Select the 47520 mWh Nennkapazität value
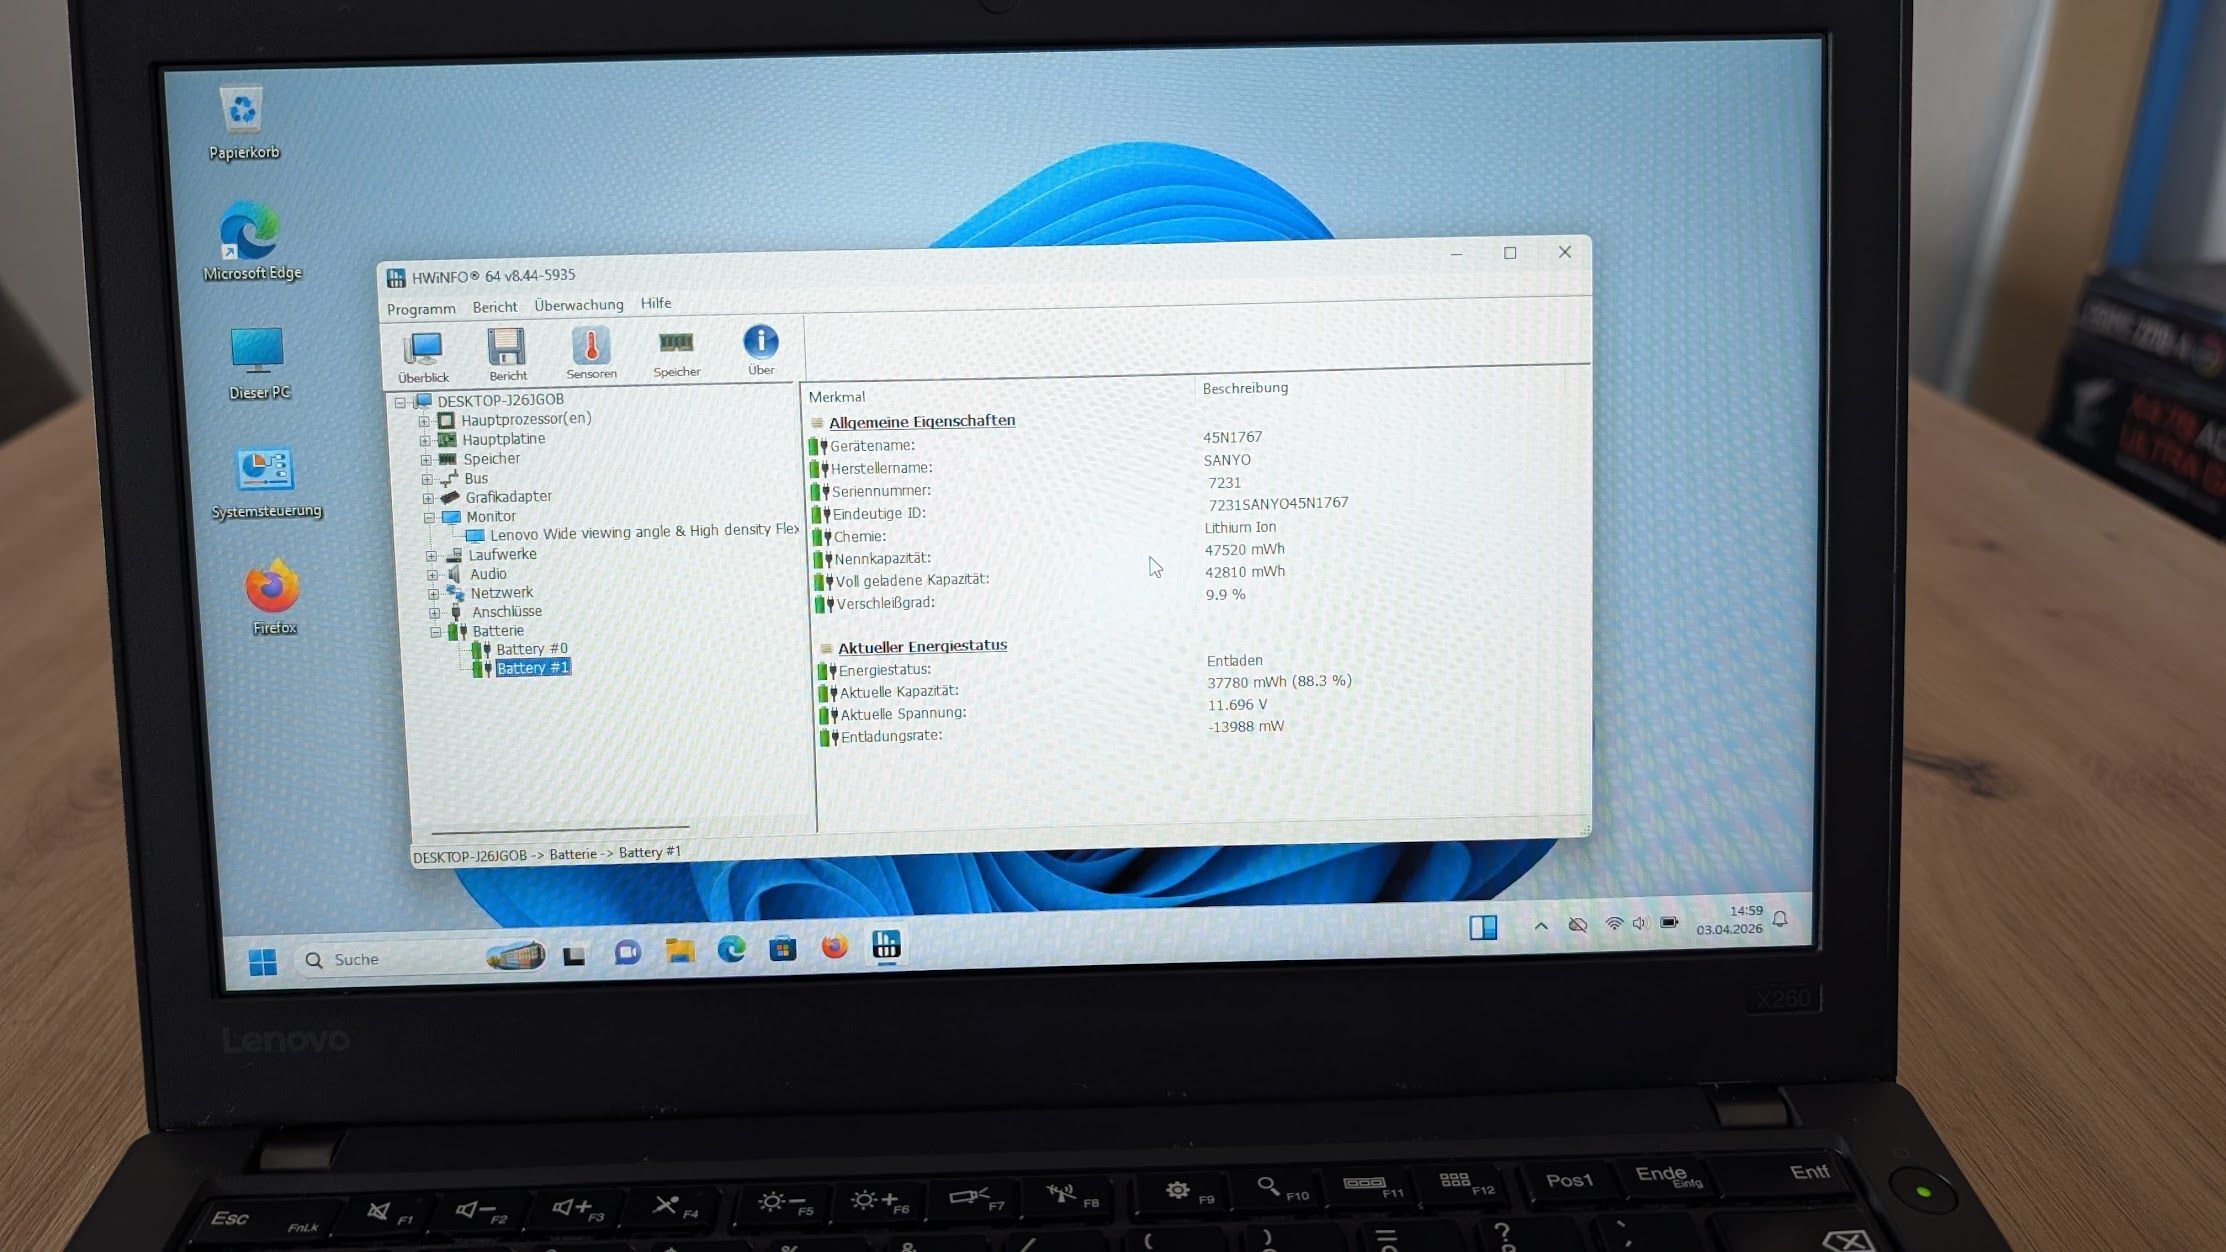Image resolution: width=2226 pixels, height=1252 pixels. tap(1245, 550)
